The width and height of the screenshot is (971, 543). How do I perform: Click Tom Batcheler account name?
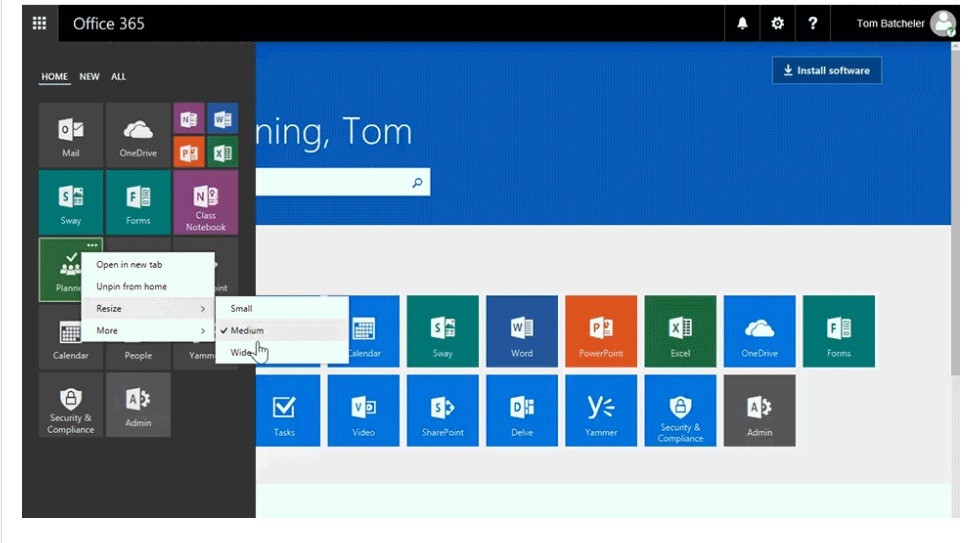tap(890, 24)
